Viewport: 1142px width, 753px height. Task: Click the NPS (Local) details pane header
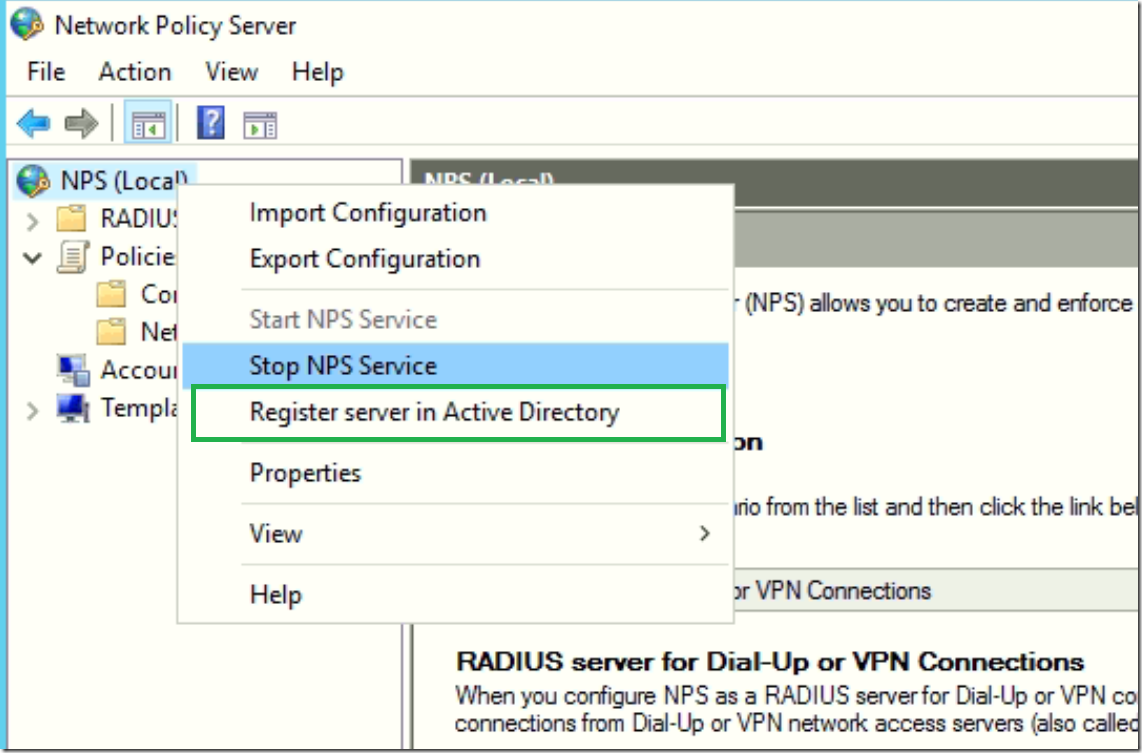(x=776, y=180)
